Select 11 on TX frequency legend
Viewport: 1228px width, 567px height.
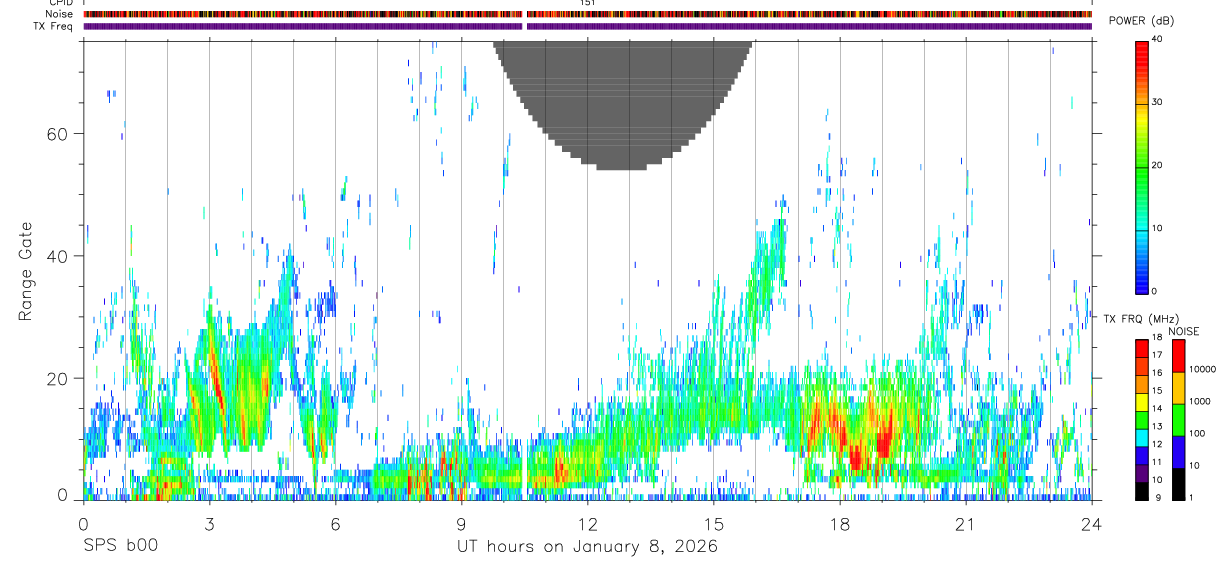(1156, 462)
